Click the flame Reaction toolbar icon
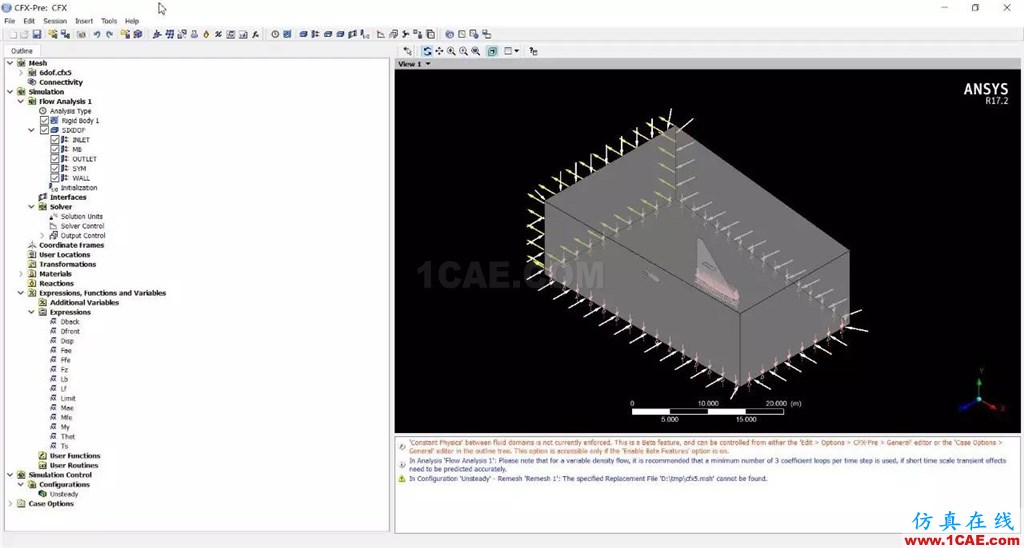 tap(206, 34)
